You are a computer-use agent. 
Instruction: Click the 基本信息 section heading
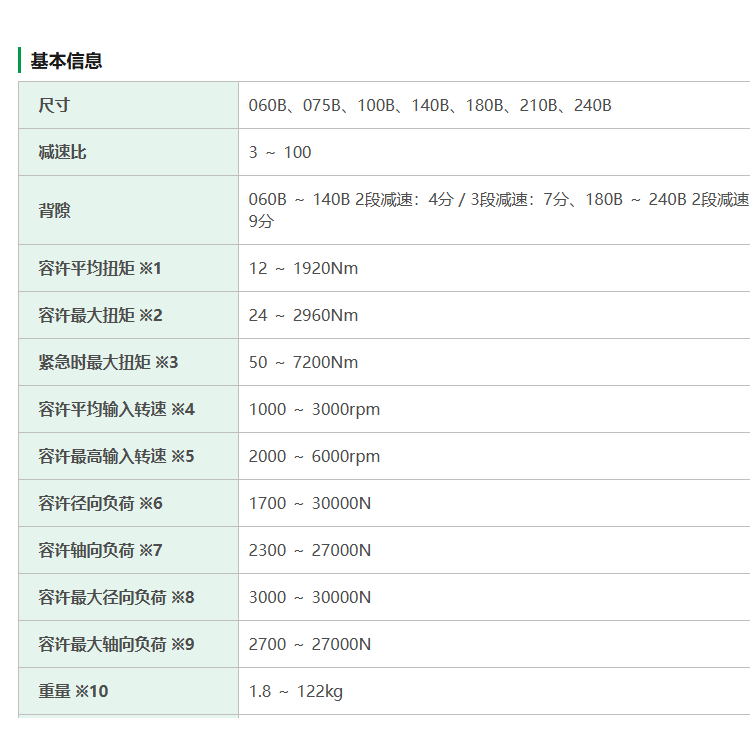66,61
